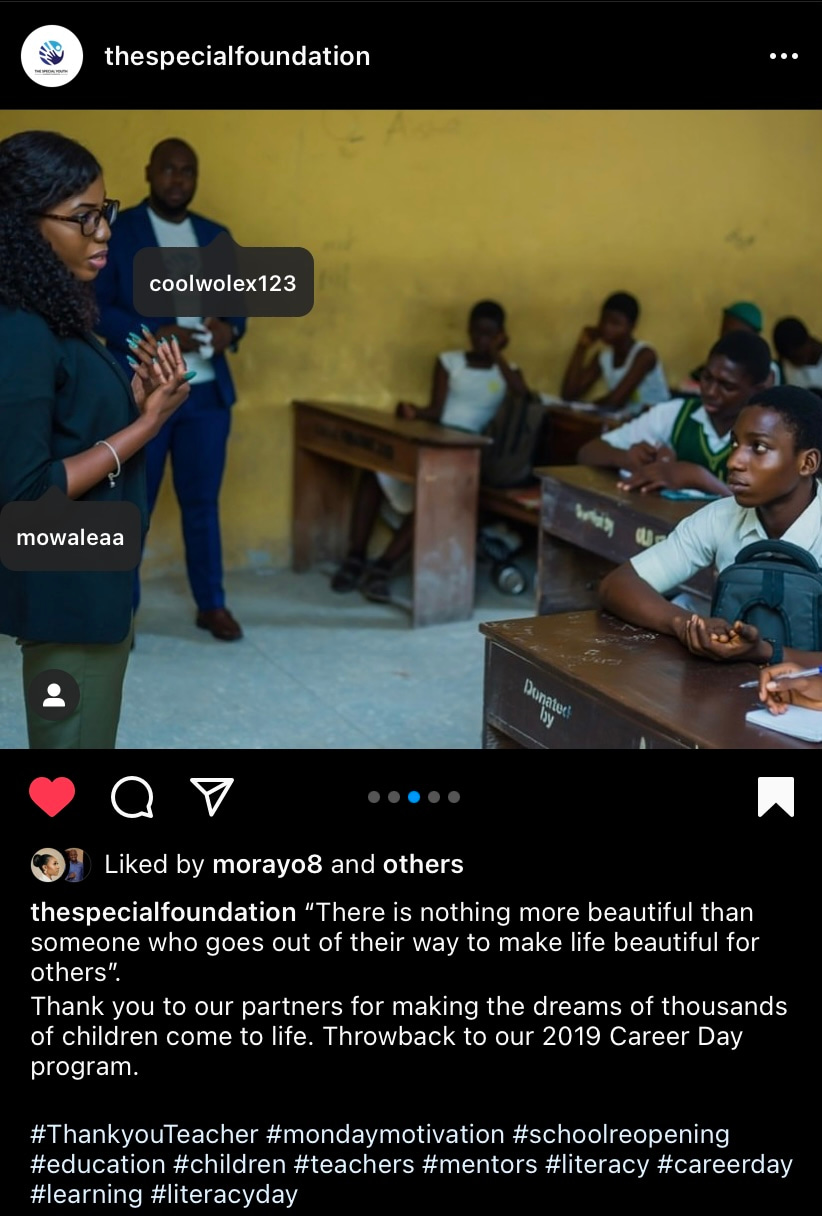Open coolwolex123 tag on photo
822x1216 pixels.
[x=223, y=283]
